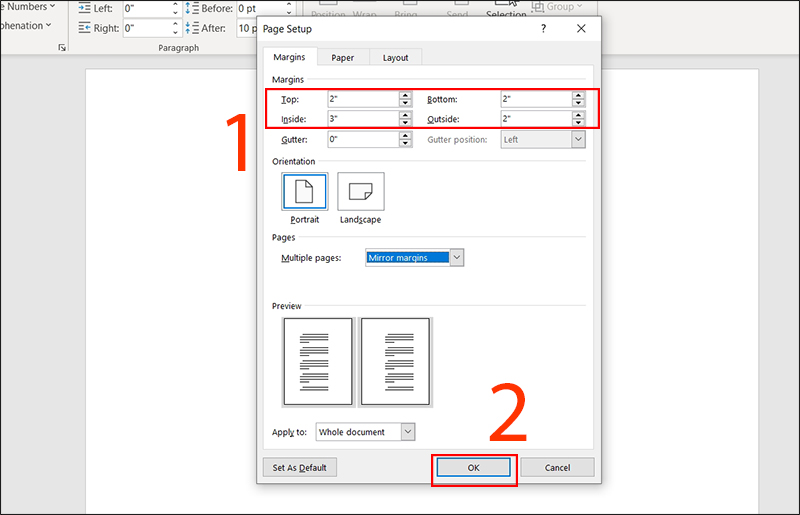This screenshot has width=800, height=515.
Task: Click the Left indent icon in the ribbon
Action: [85, 8]
